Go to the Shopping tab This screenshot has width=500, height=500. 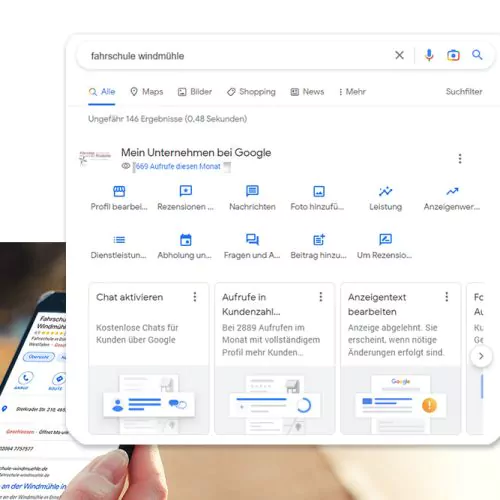(251, 92)
